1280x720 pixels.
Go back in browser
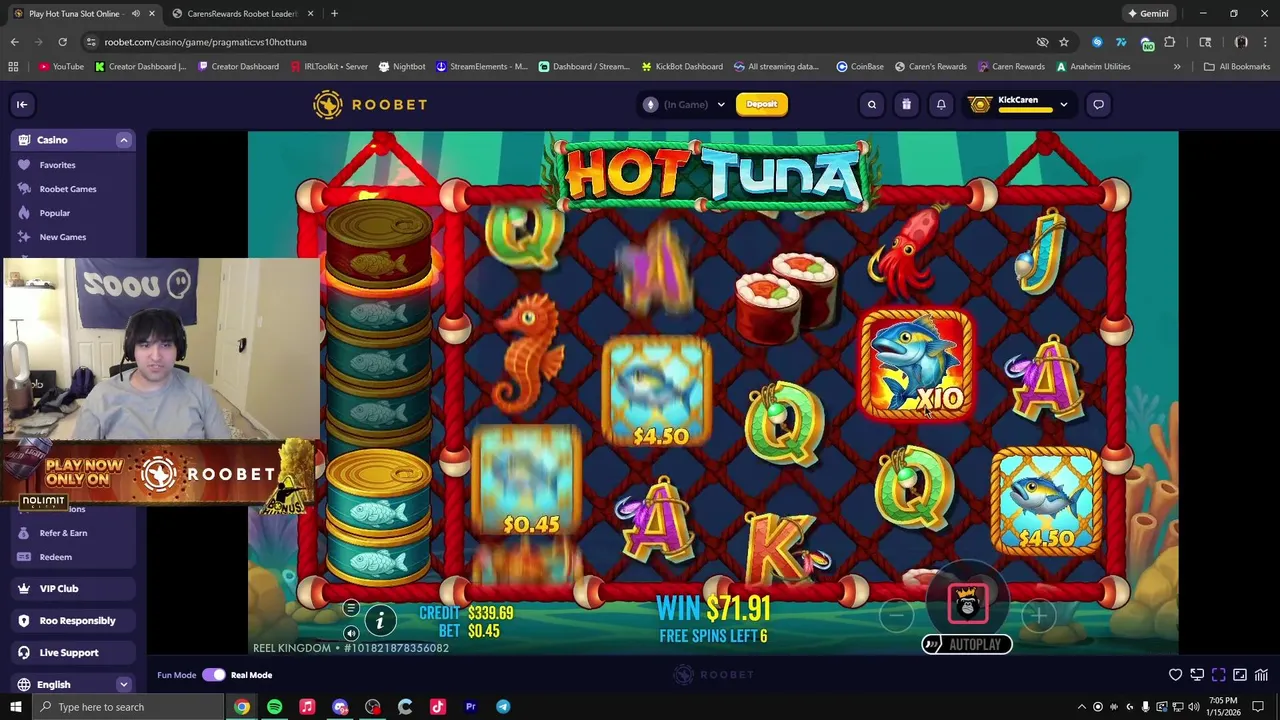[x=14, y=42]
